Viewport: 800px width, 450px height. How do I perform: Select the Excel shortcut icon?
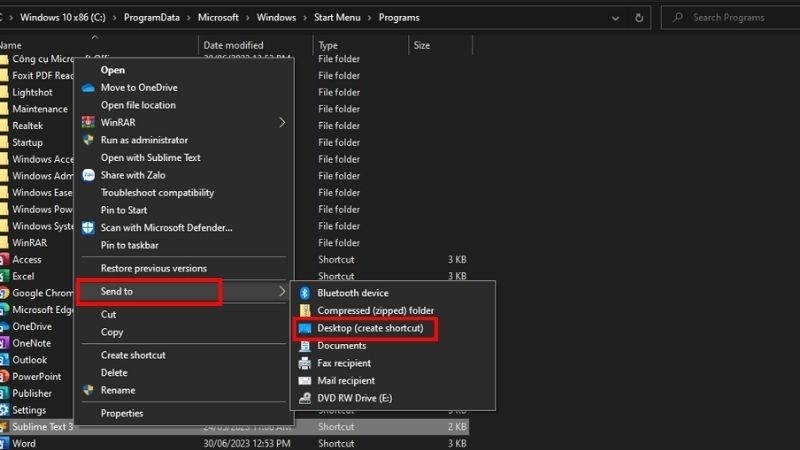pyautogui.click(x=3, y=276)
